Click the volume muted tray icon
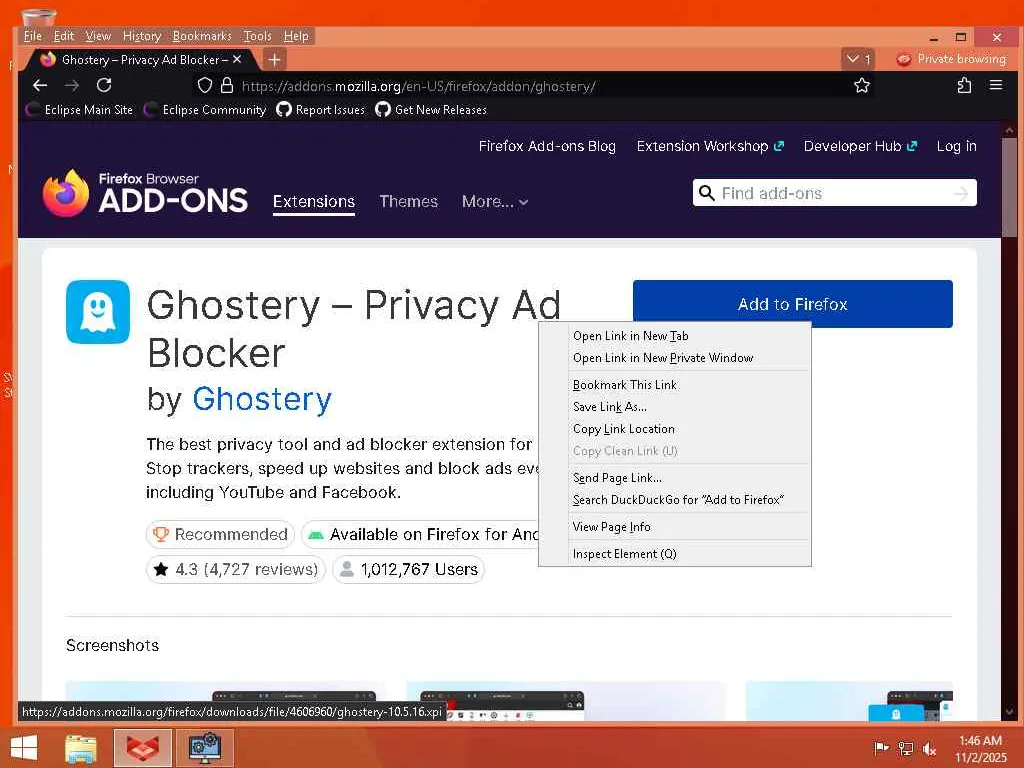Viewport: 1024px width, 768px height. tap(929, 748)
